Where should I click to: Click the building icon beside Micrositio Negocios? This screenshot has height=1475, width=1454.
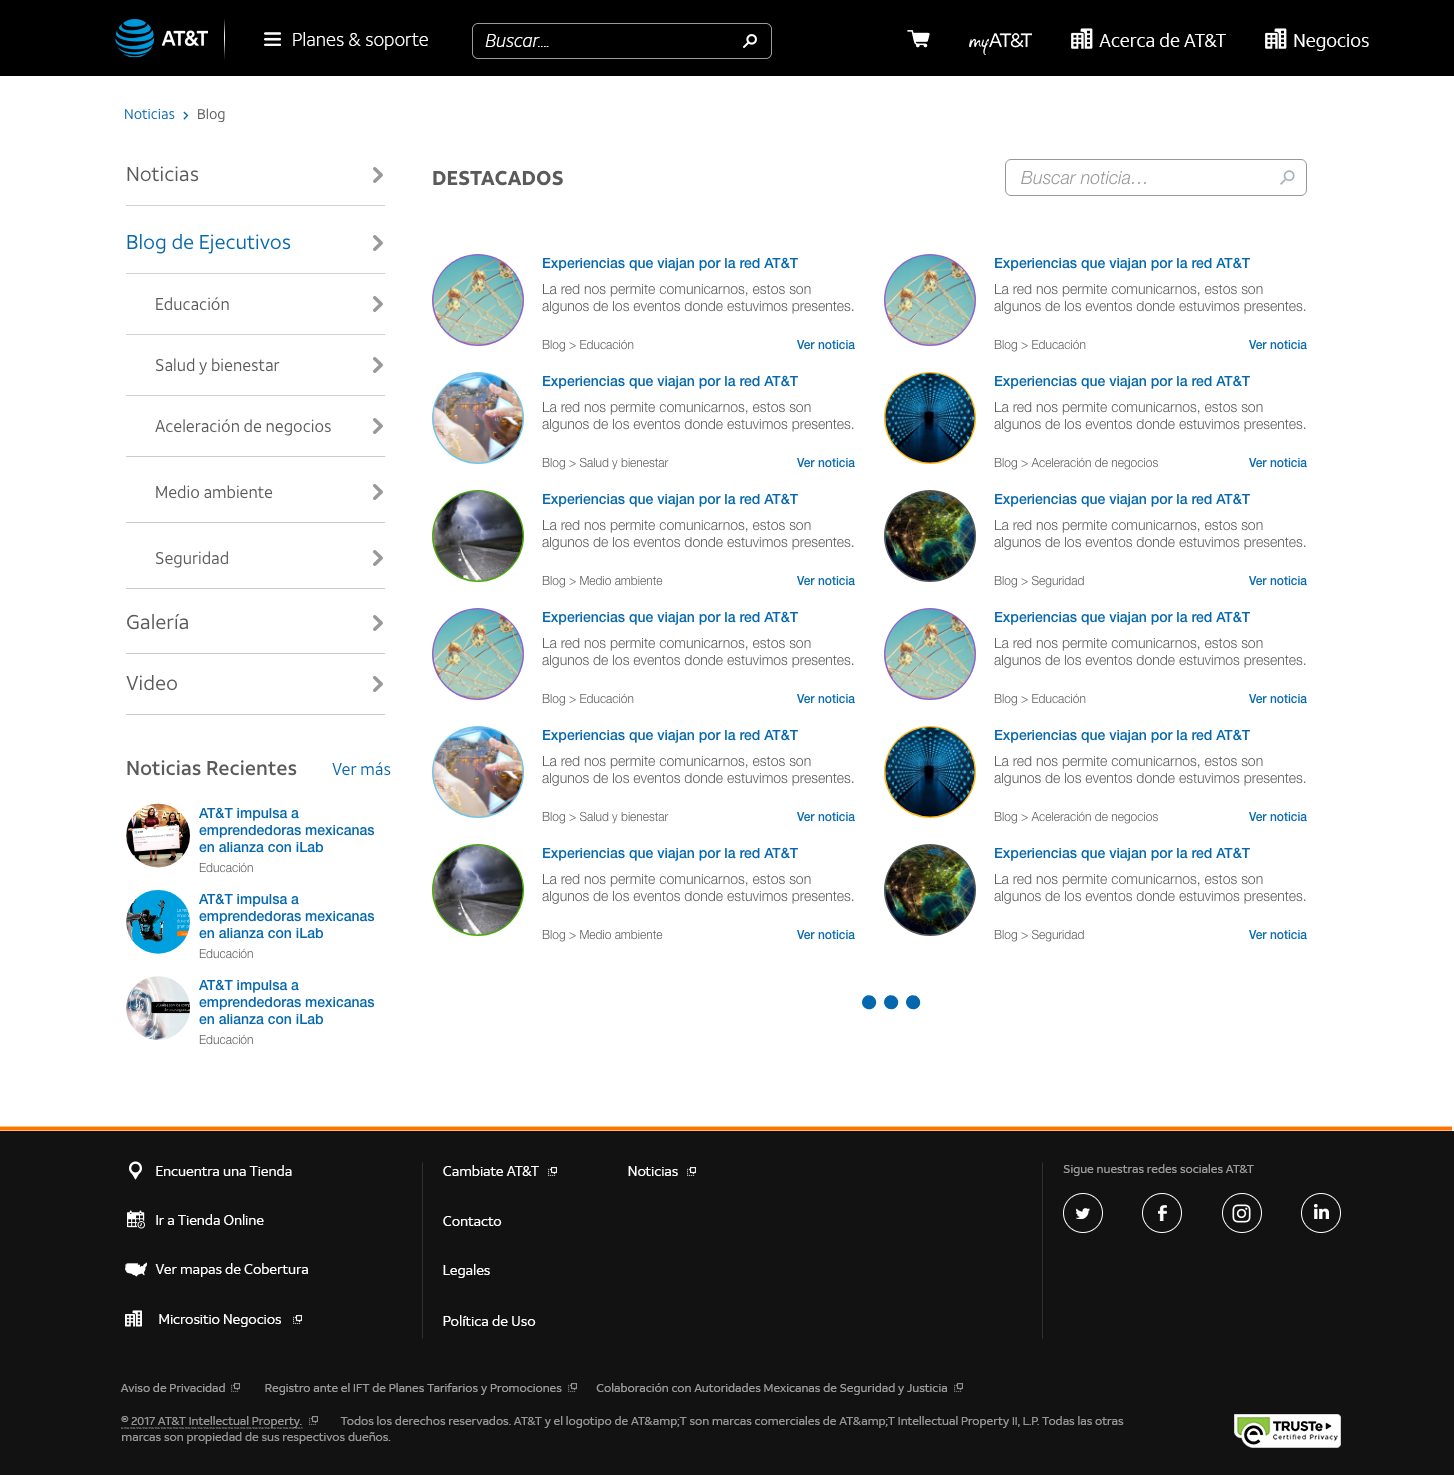click(x=133, y=1319)
